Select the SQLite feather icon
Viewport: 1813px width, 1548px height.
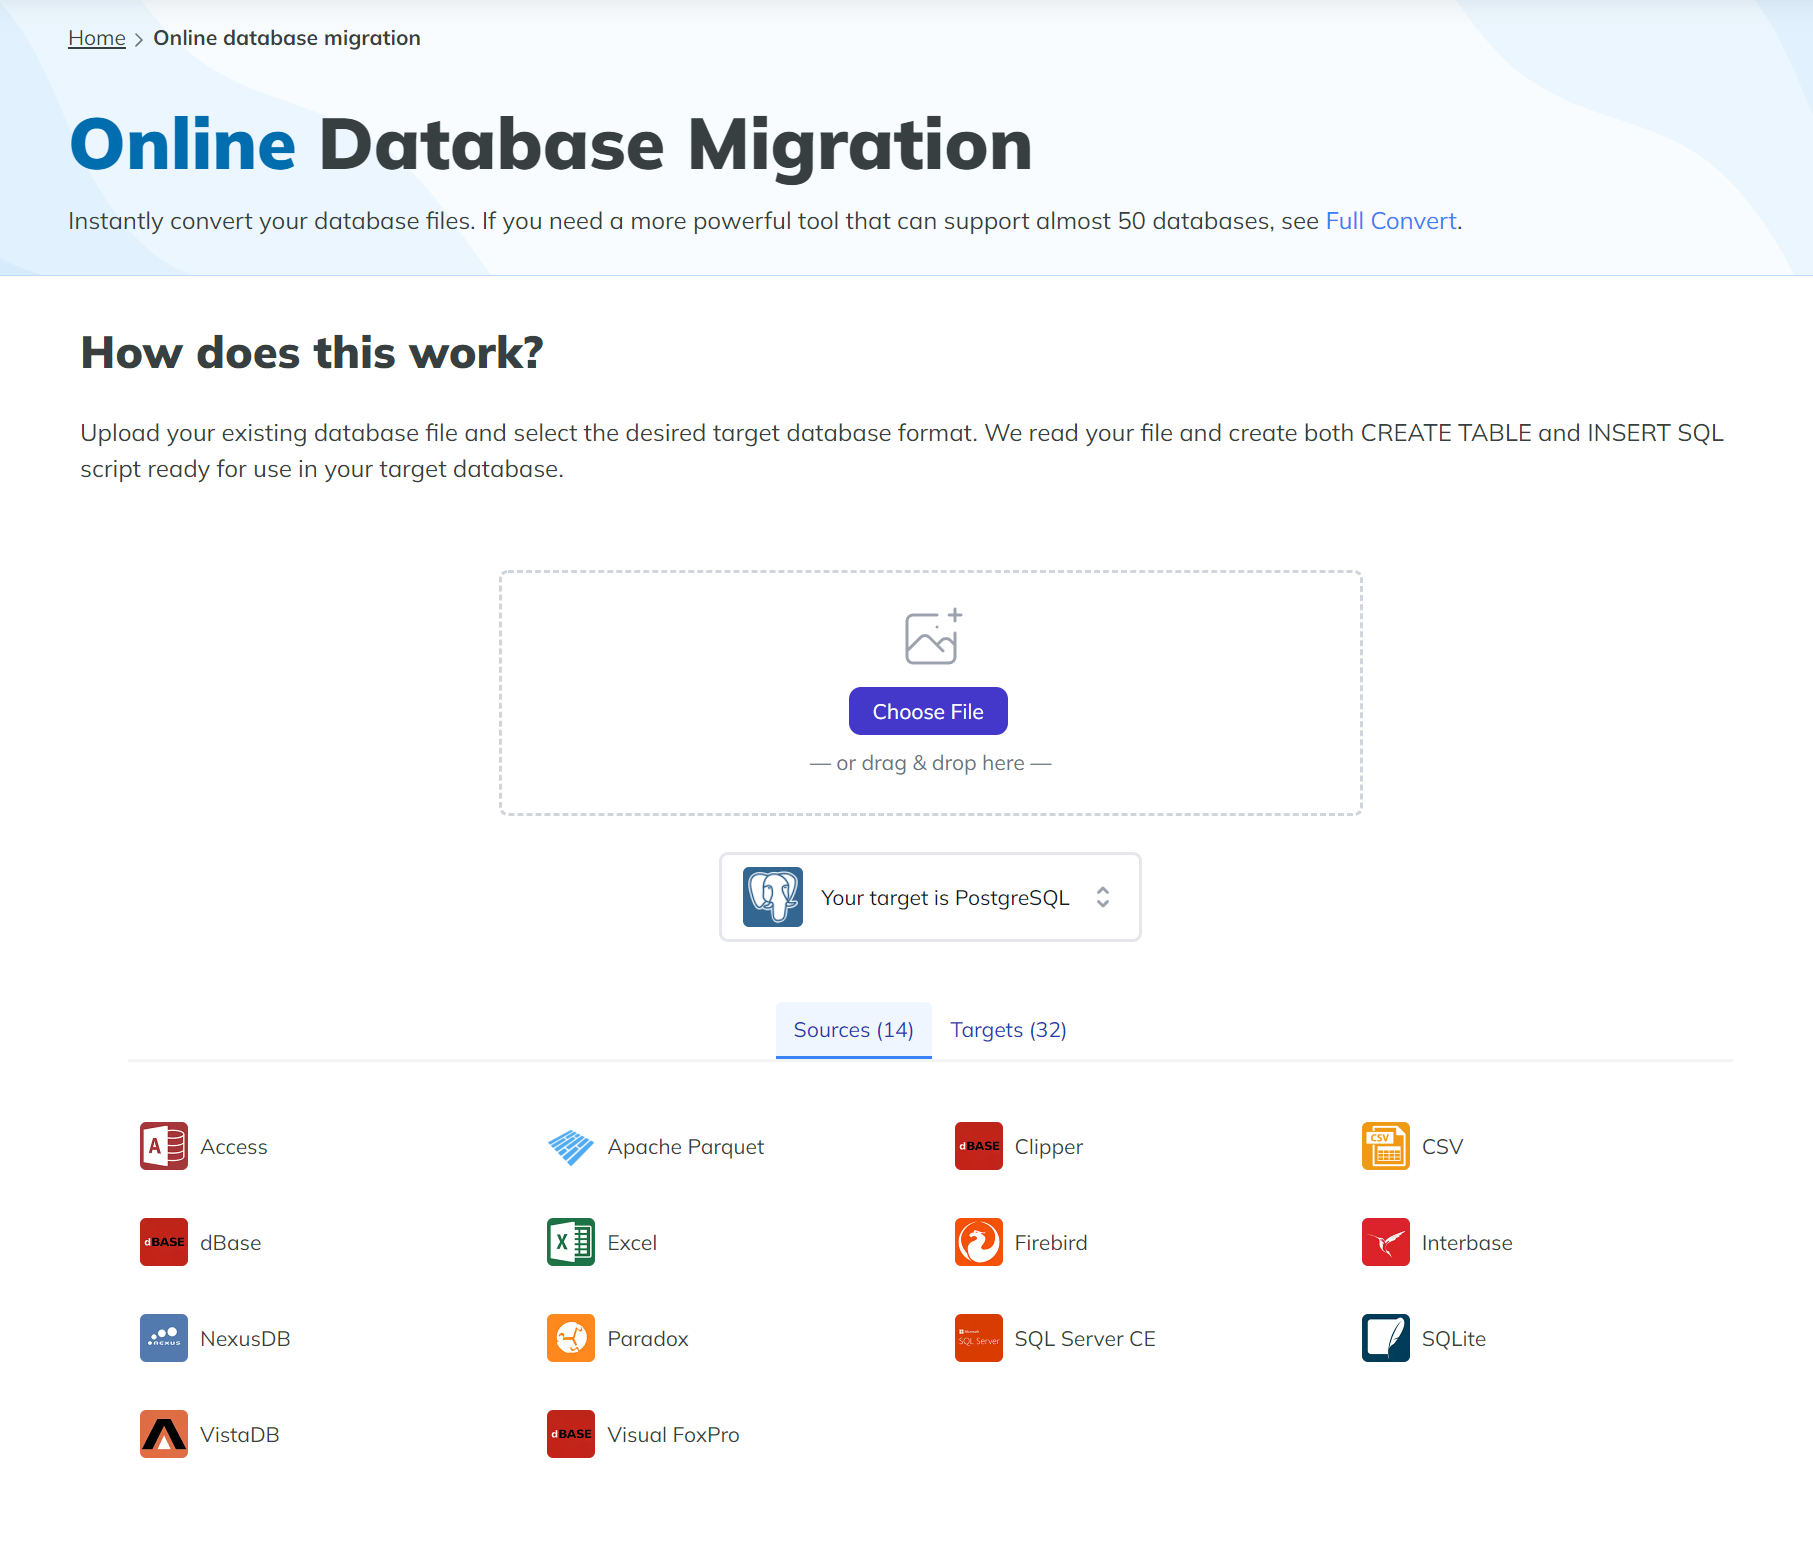pyautogui.click(x=1385, y=1338)
